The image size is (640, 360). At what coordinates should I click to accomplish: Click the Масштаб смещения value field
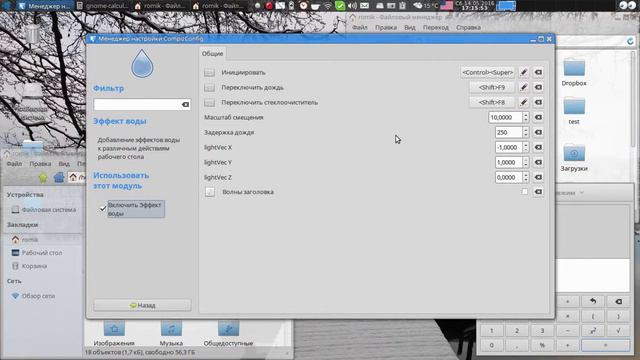[x=505, y=117]
